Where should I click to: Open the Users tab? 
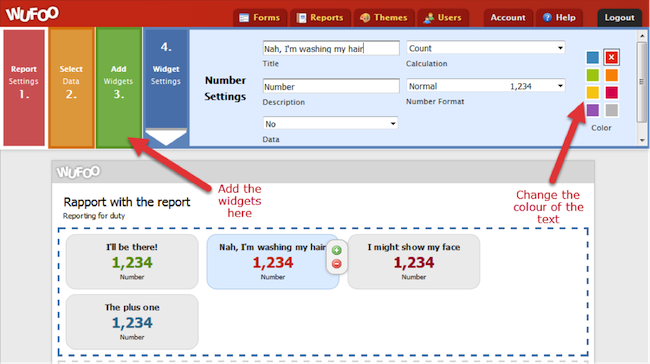(x=443, y=18)
